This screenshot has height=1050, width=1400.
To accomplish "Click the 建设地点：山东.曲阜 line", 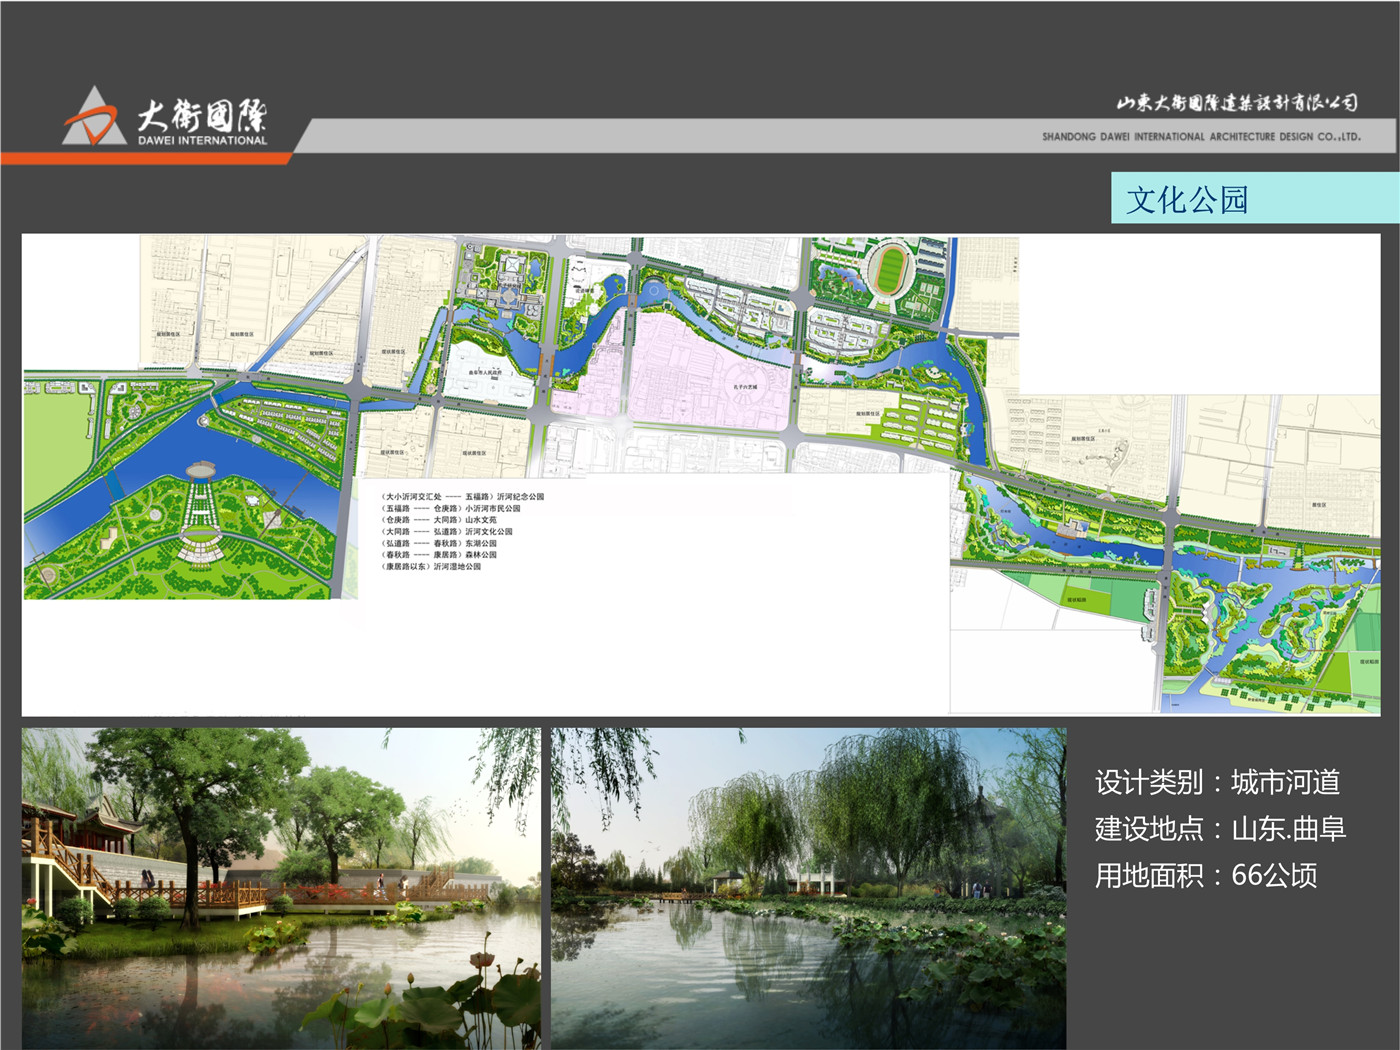I will coord(1220,829).
